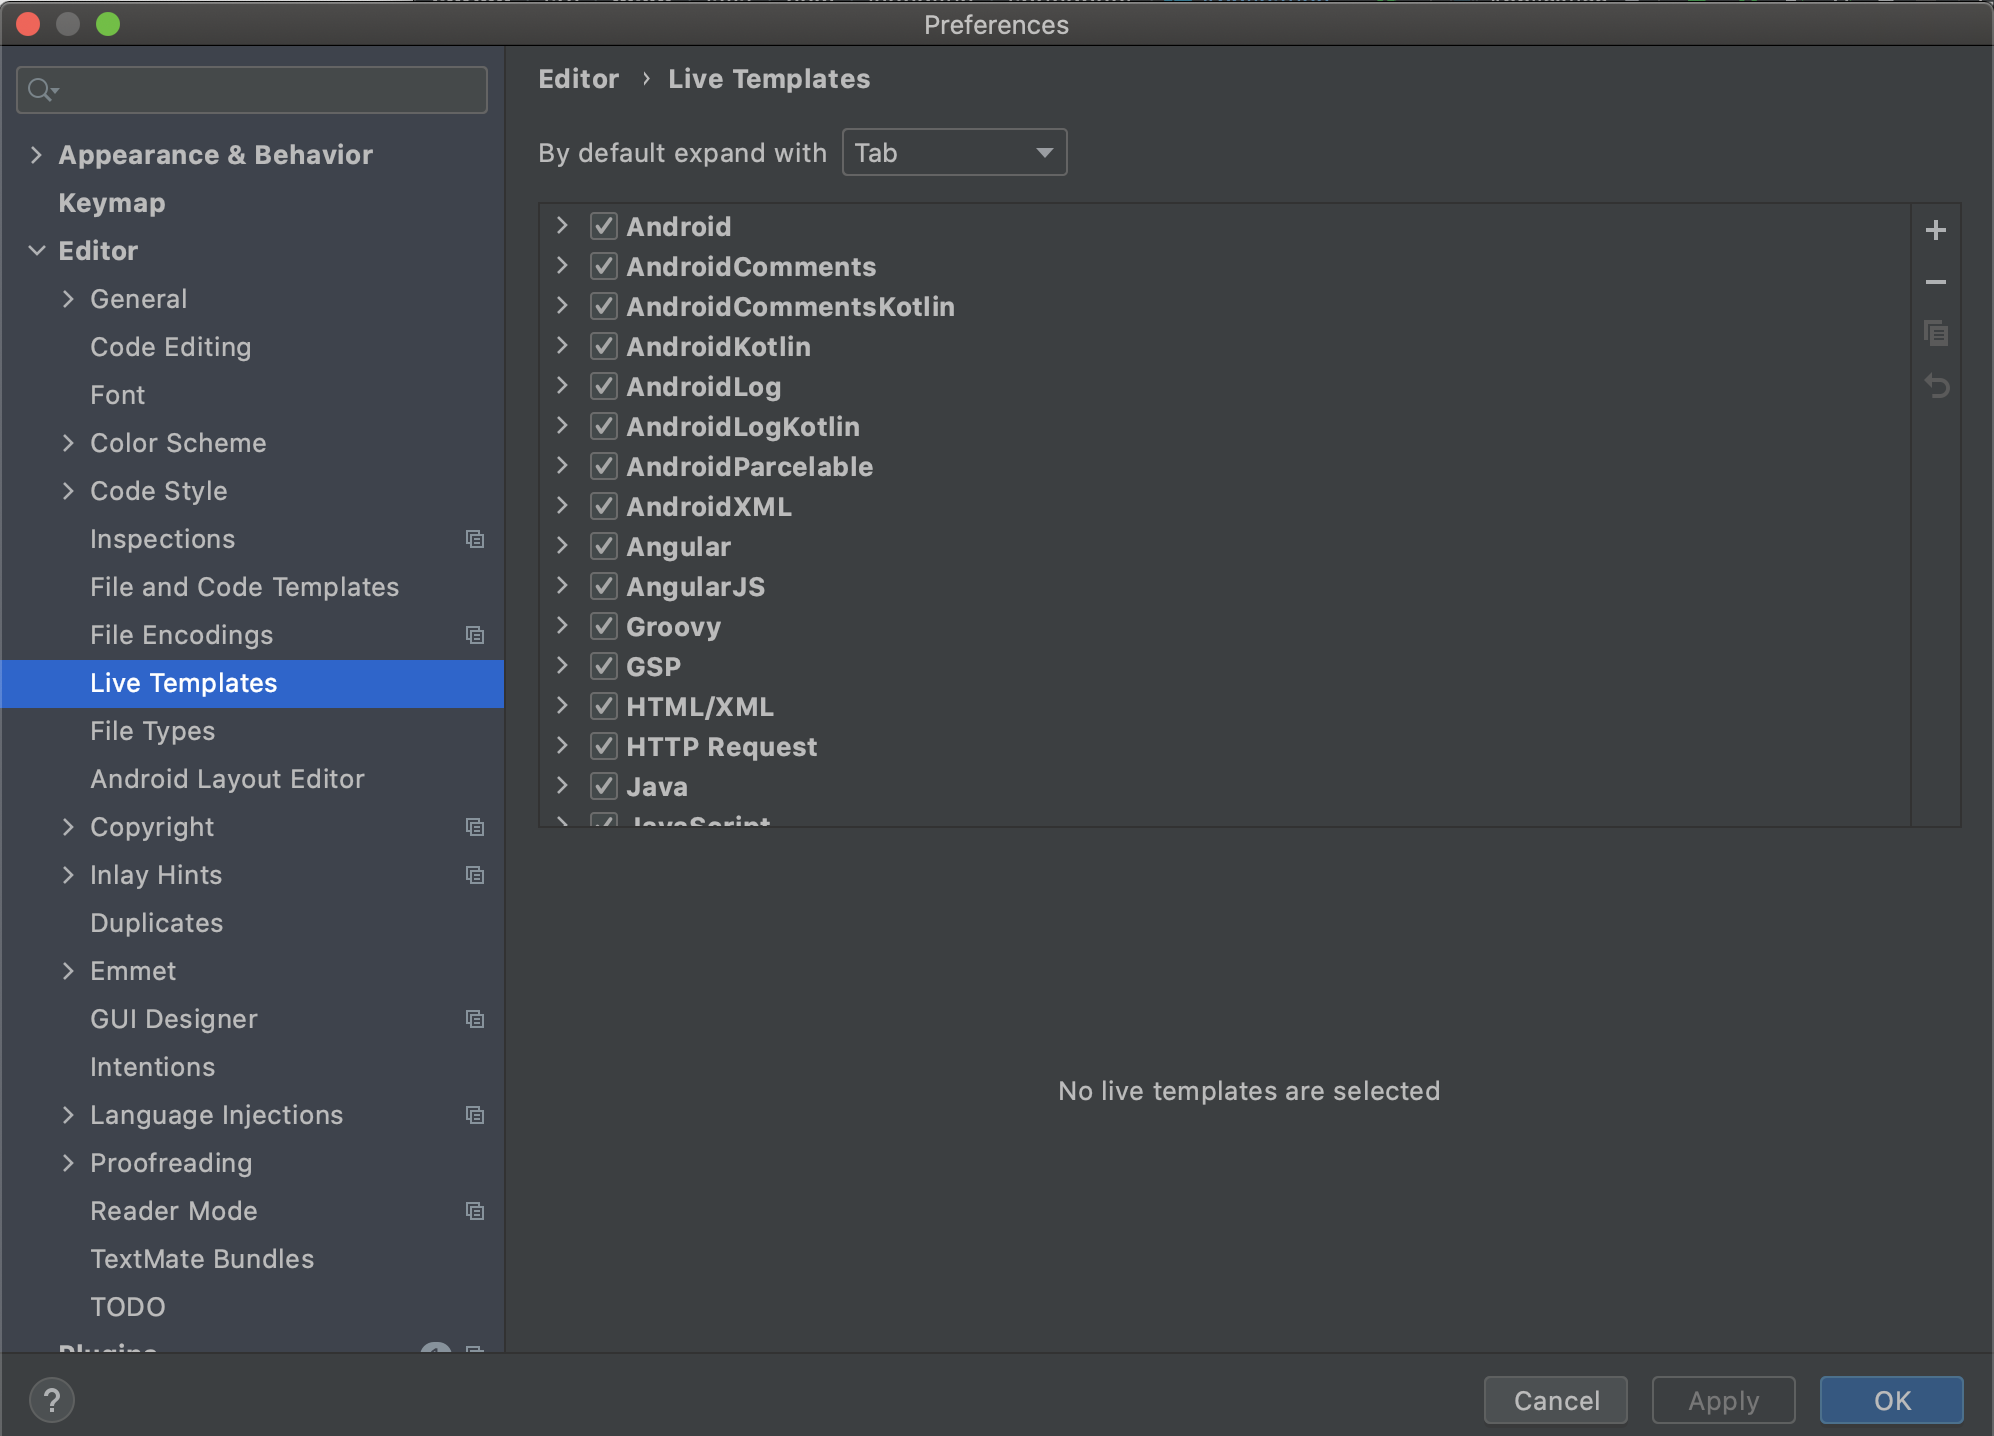Go to File Types settings
1994x1436 pixels.
point(153,731)
